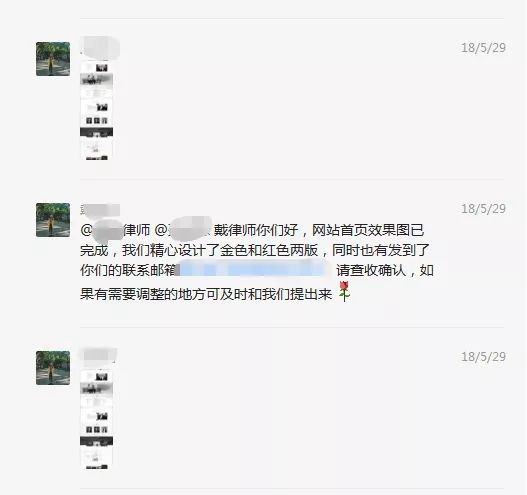
Task: Click the rose emoji ending the message
Action: pos(344,291)
